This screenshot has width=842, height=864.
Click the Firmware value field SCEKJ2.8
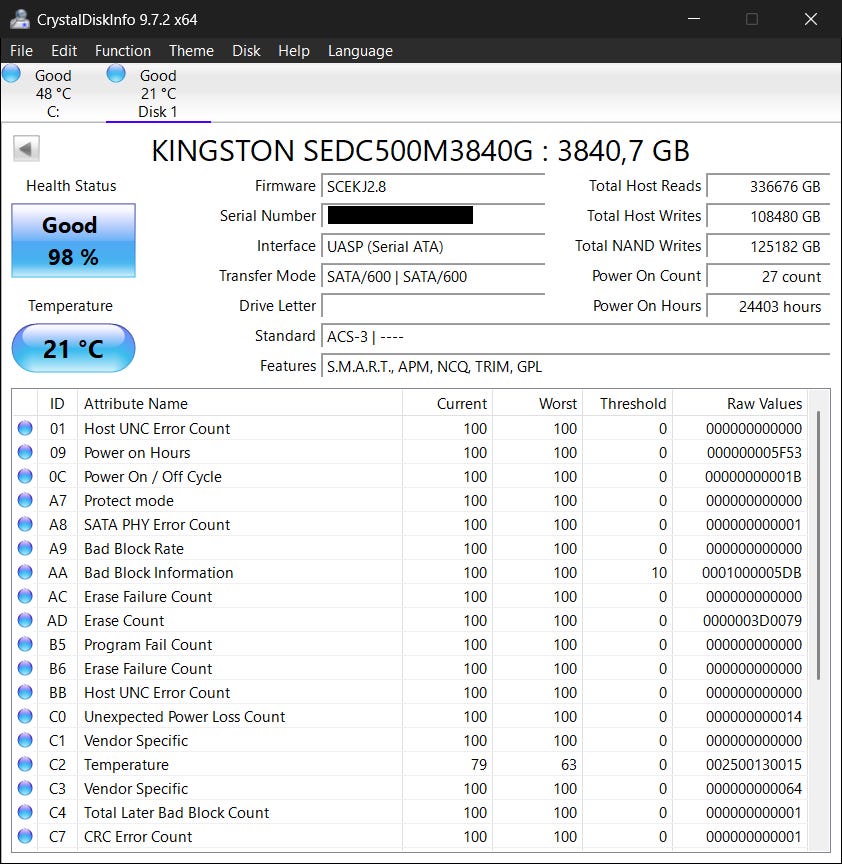(x=433, y=187)
